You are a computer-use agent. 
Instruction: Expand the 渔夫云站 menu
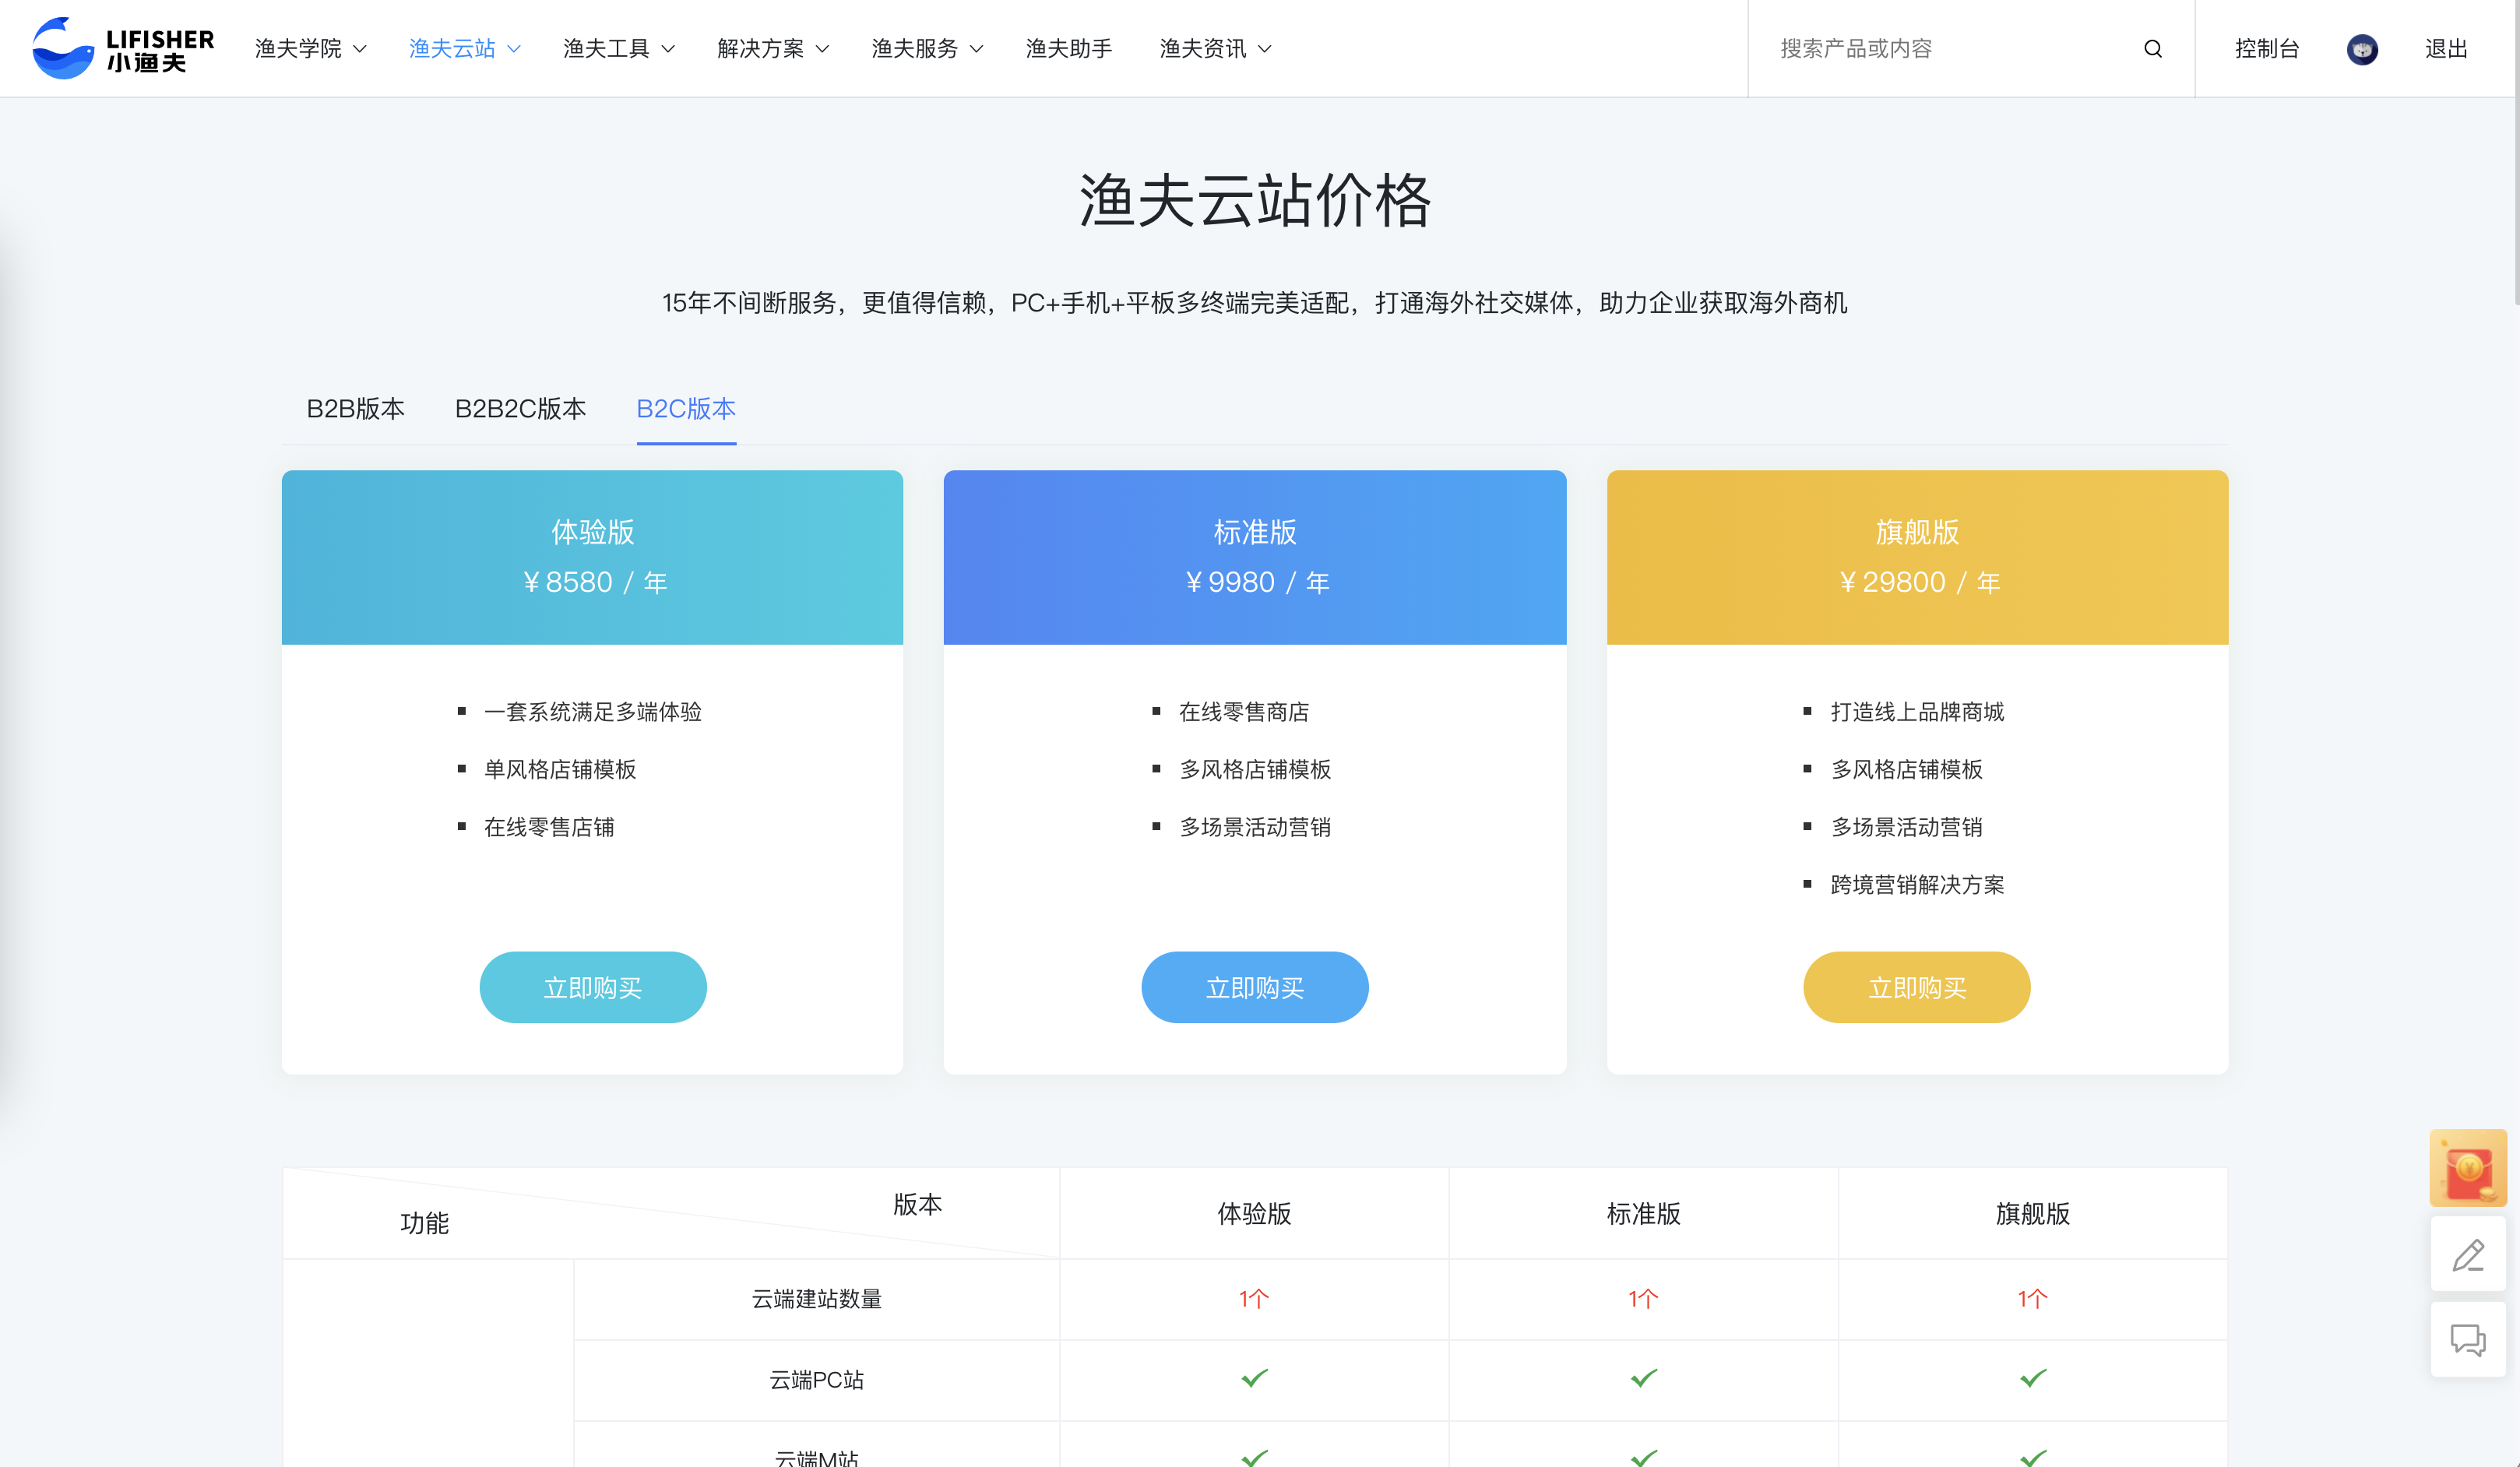click(x=464, y=48)
